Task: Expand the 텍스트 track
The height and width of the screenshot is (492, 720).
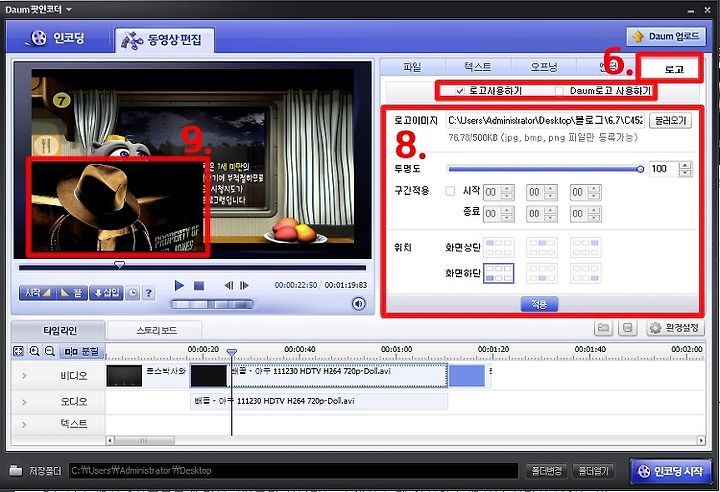Action: tap(24, 425)
